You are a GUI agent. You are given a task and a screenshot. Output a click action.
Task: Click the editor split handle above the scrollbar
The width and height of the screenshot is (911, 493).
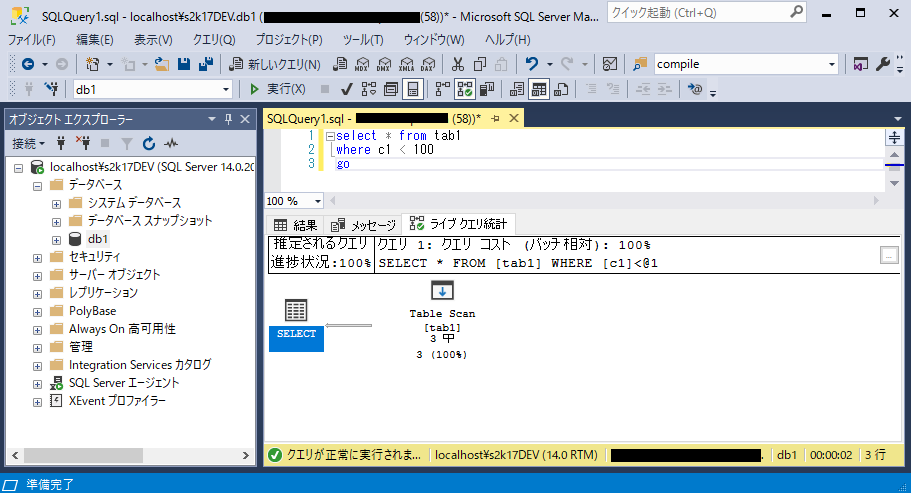tap(894, 138)
